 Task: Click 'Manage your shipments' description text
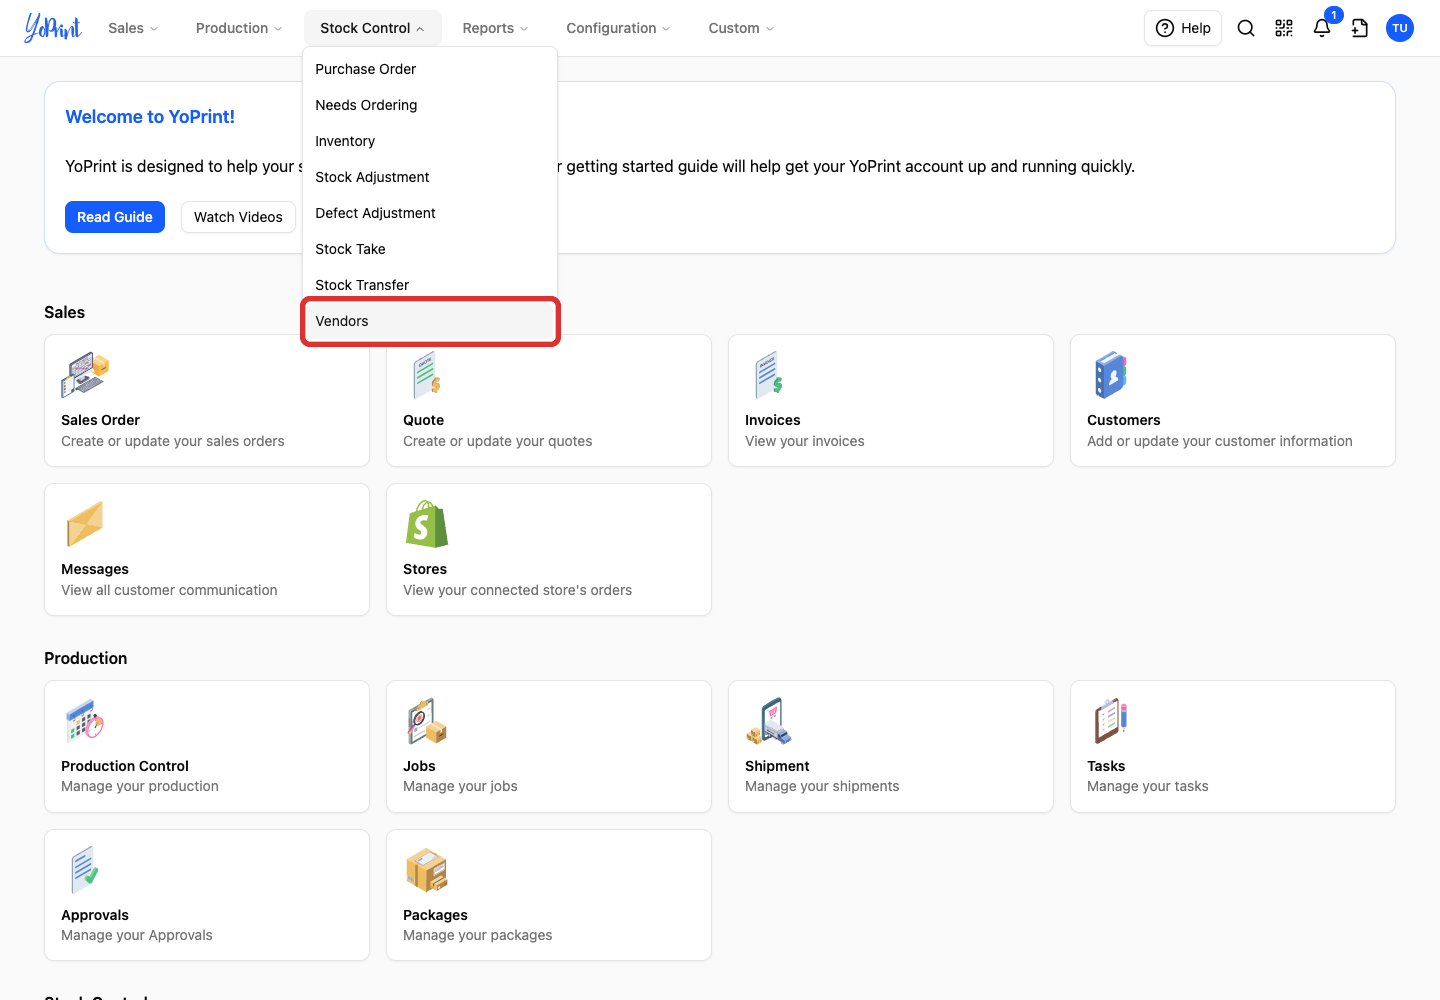click(x=822, y=786)
